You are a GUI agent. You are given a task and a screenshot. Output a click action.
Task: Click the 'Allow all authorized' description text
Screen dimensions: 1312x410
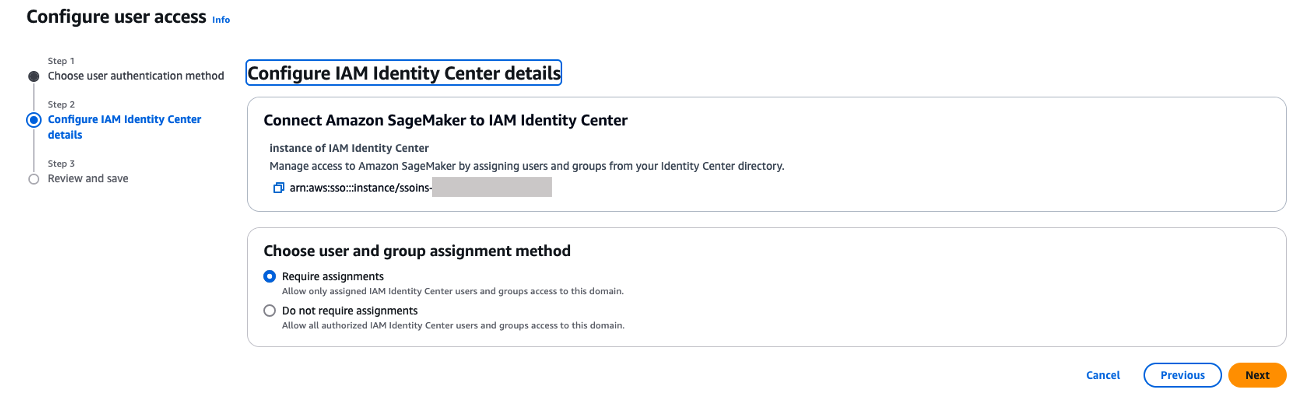[x=452, y=325]
